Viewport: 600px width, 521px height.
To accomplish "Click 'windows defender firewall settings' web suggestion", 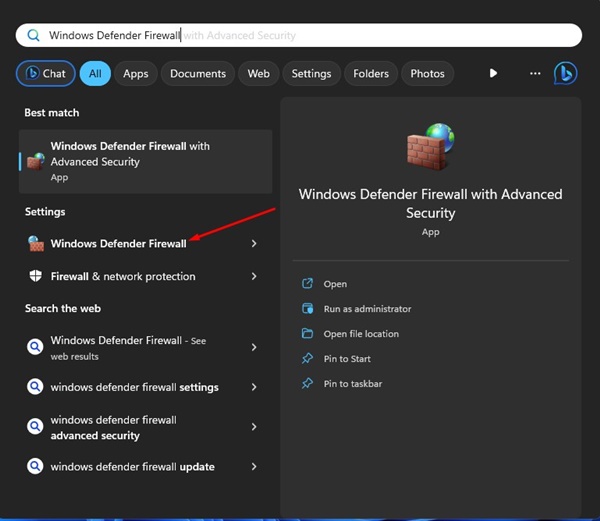I will [x=145, y=387].
